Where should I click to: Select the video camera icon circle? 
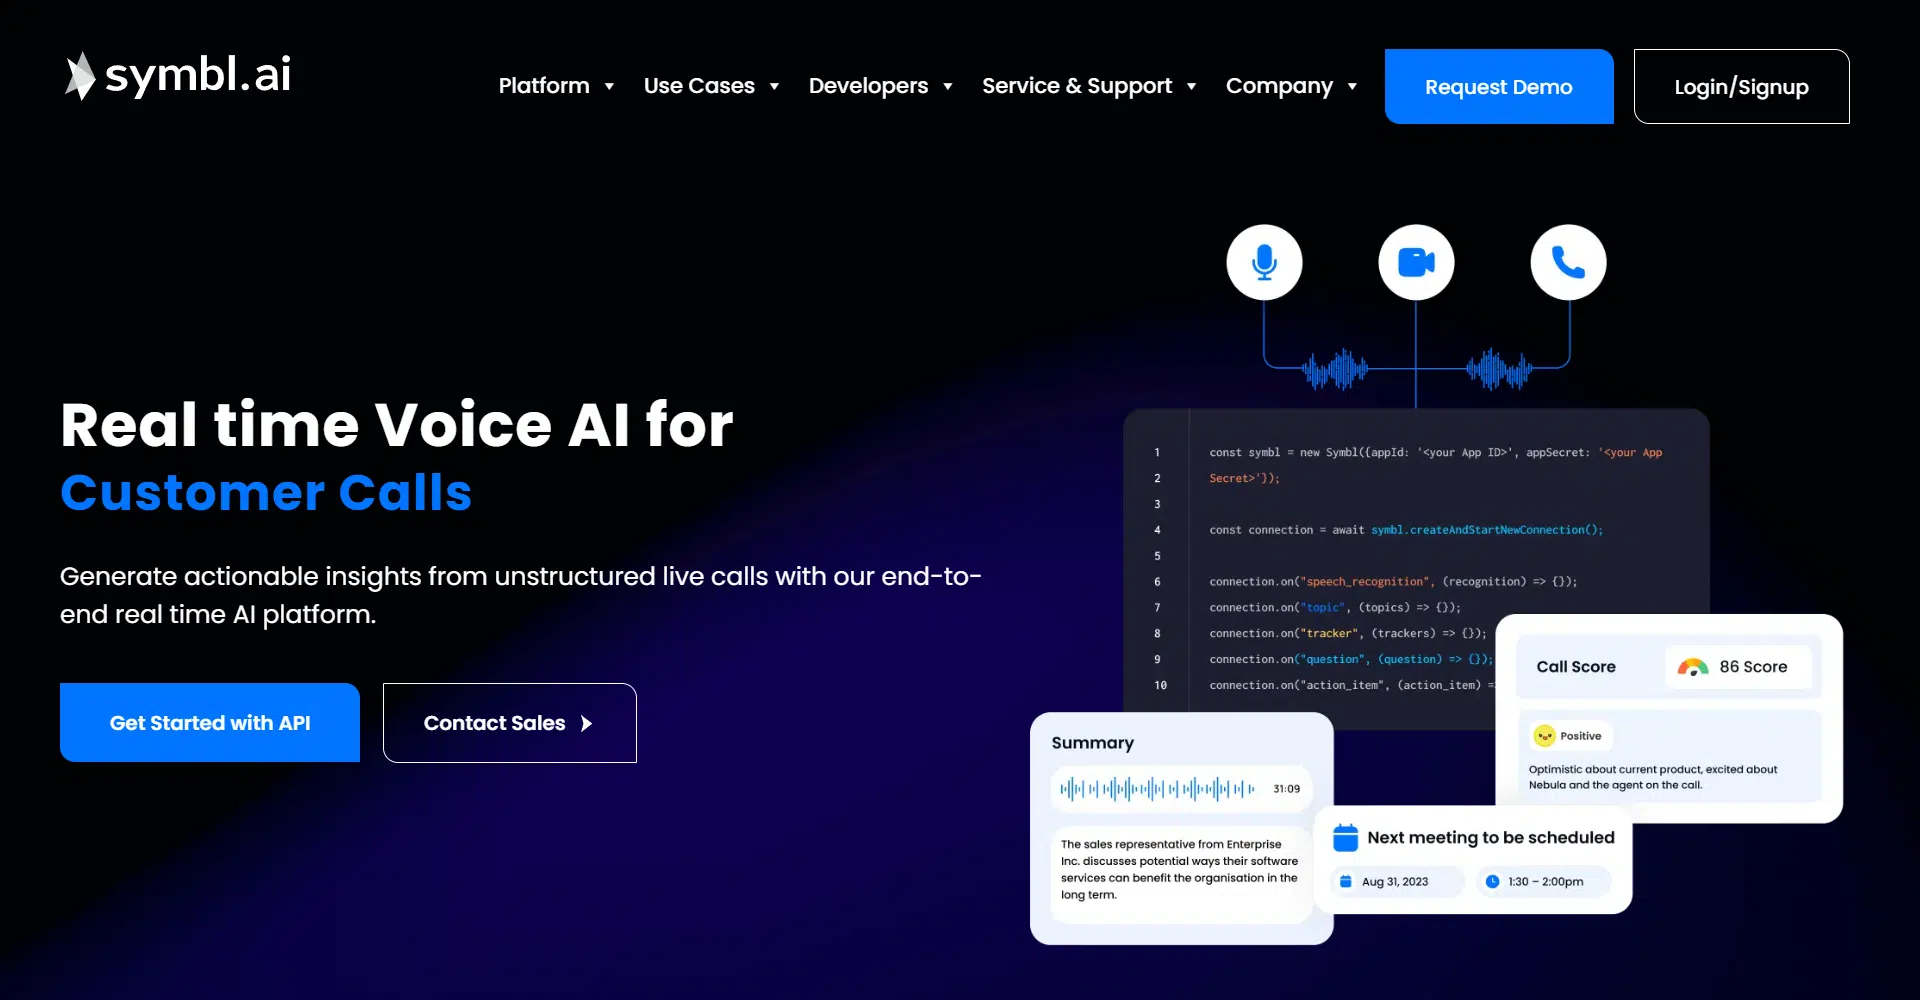click(x=1416, y=262)
